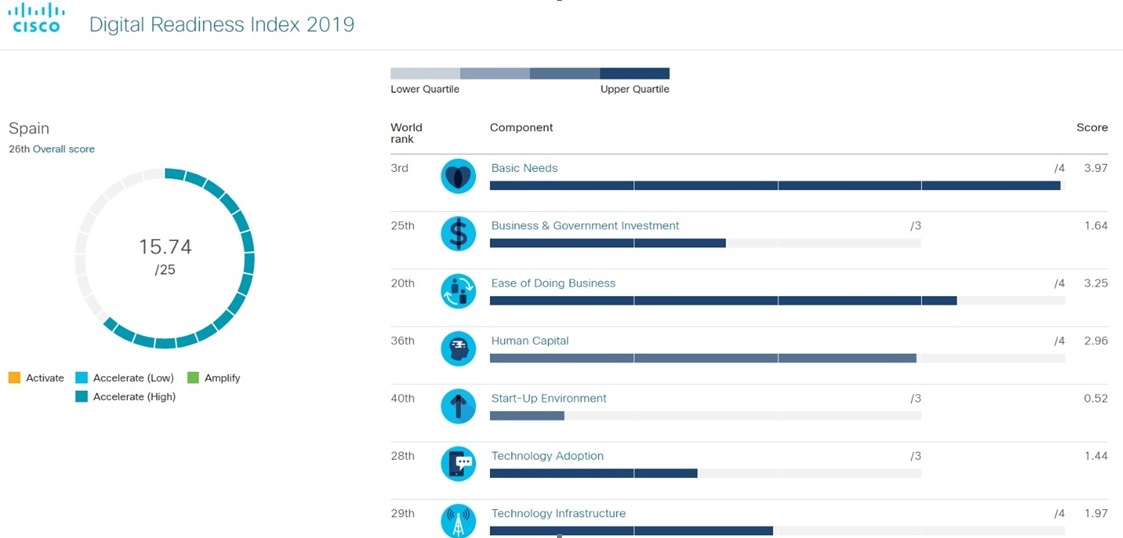Click the Upper Quartile scale segment
The width and height of the screenshot is (1123, 538).
tap(635, 73)
